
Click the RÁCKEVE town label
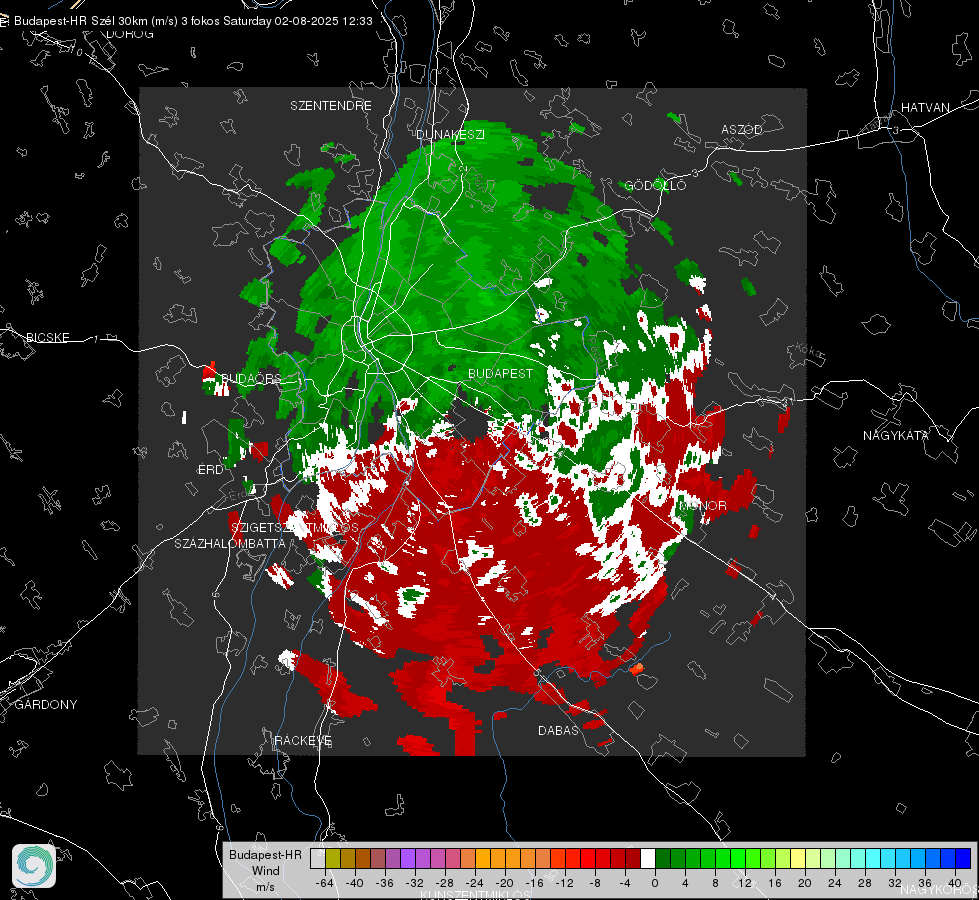pos(303,740)
